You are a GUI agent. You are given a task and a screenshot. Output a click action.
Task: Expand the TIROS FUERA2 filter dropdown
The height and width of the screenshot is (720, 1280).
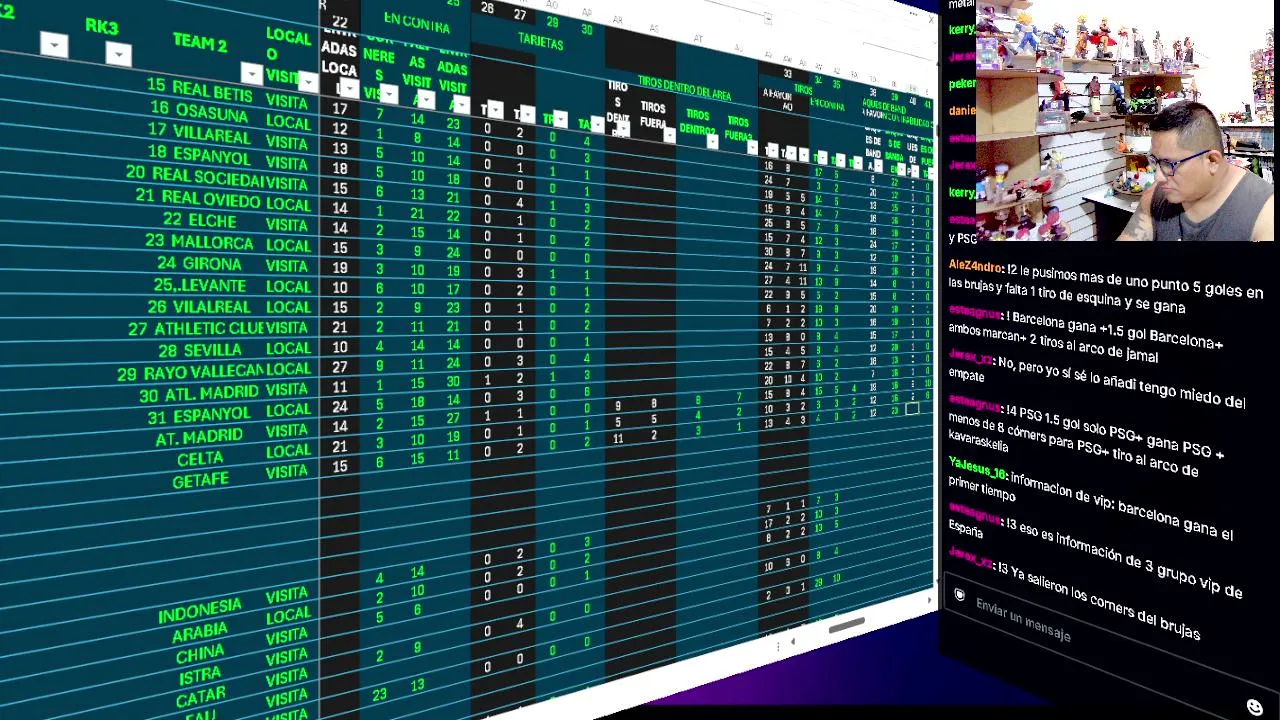(x=751, y=146)
